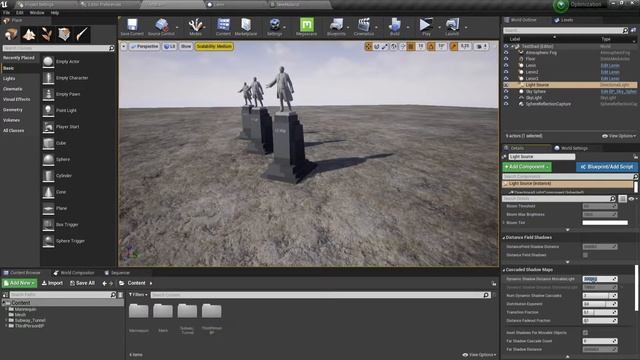640x360 pixels.
Task: Click the Blueprint/Add Script button
Action: [607, 167]
